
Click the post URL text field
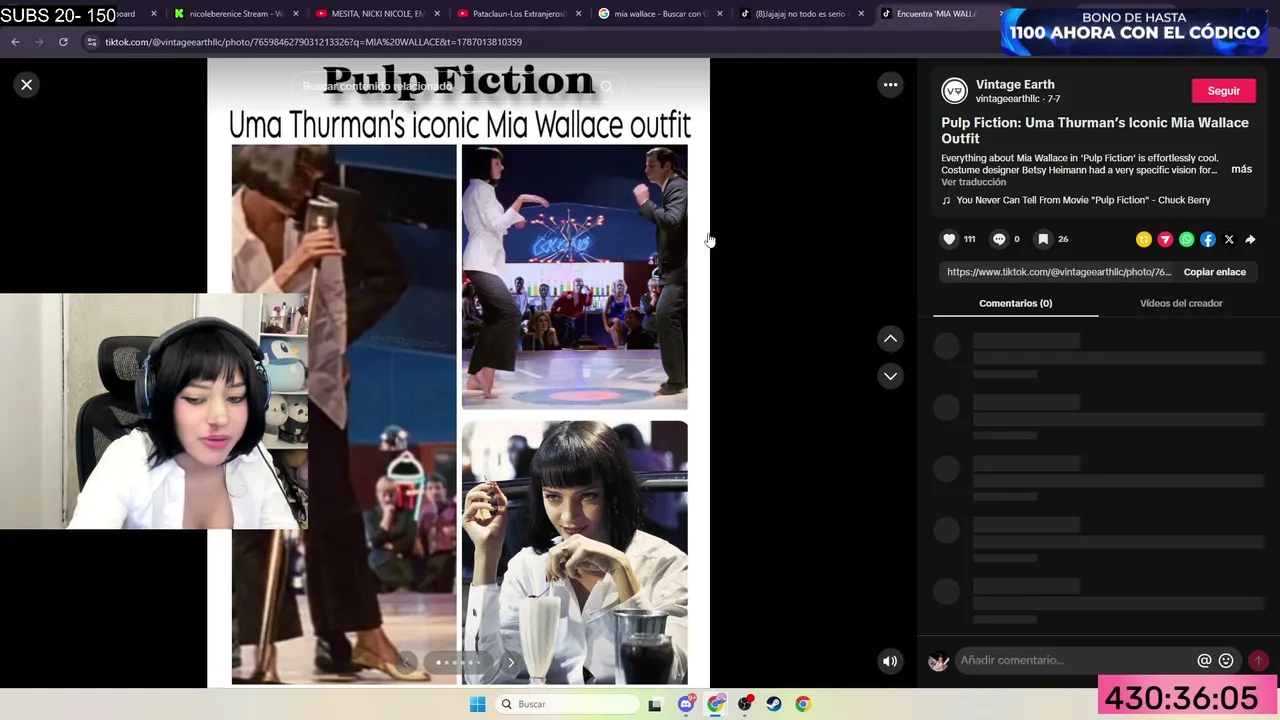1059,272
